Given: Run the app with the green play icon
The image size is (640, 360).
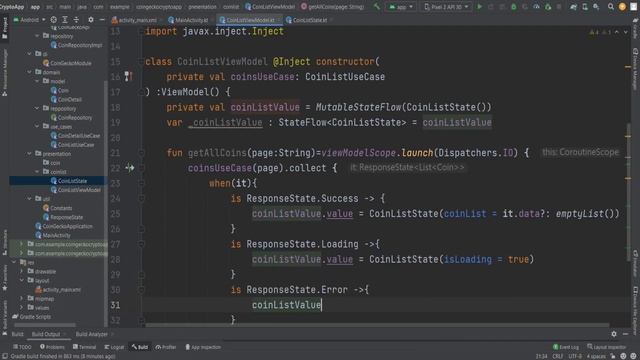Looking at the screenshot, I should (480, 7).
